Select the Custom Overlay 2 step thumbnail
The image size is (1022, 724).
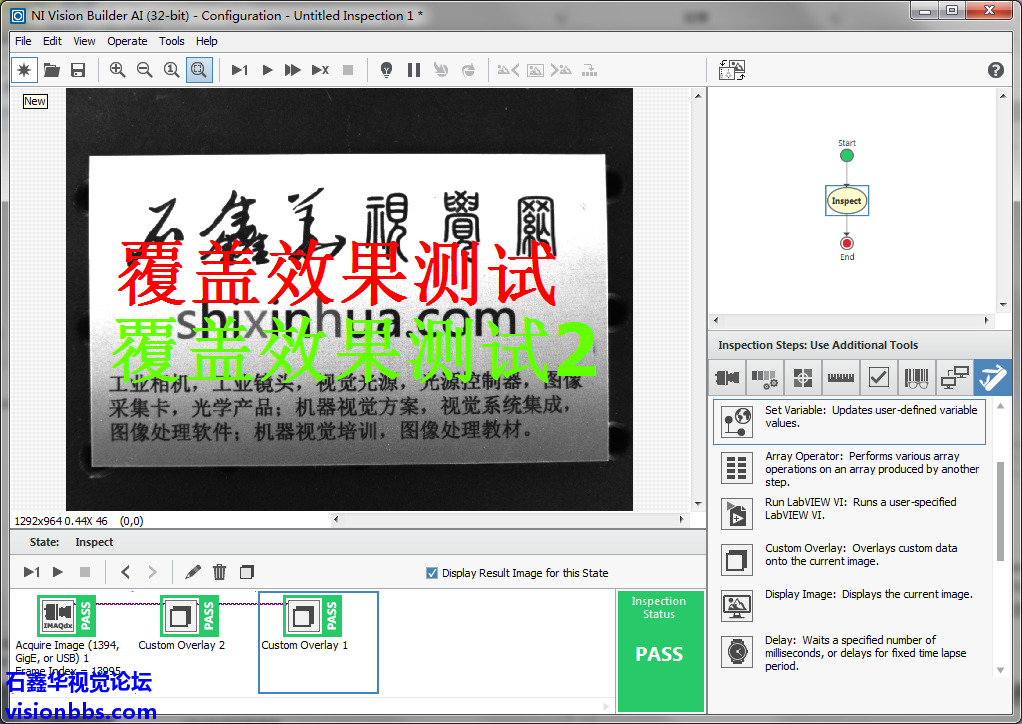[188, 617]
